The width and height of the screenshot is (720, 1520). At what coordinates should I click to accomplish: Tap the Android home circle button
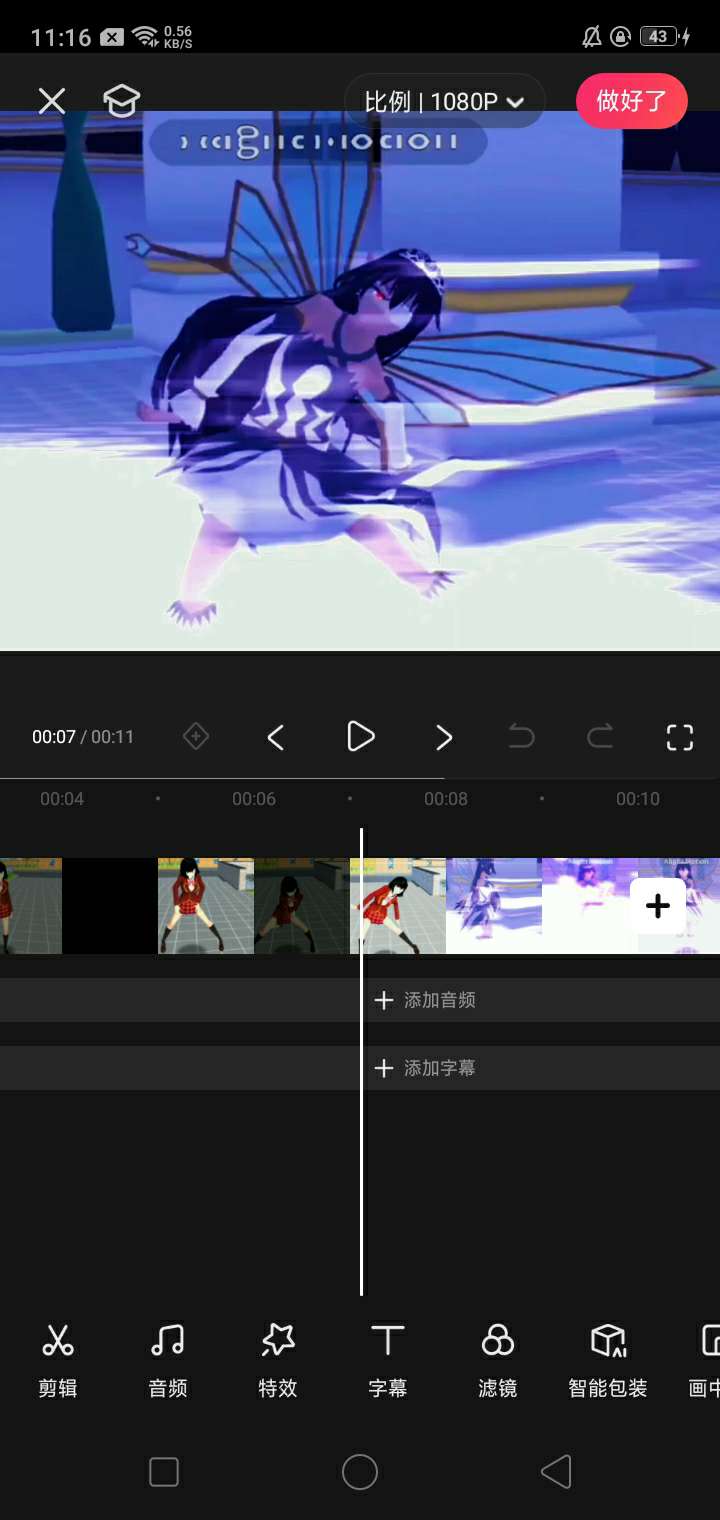[x=360, y=1472]
